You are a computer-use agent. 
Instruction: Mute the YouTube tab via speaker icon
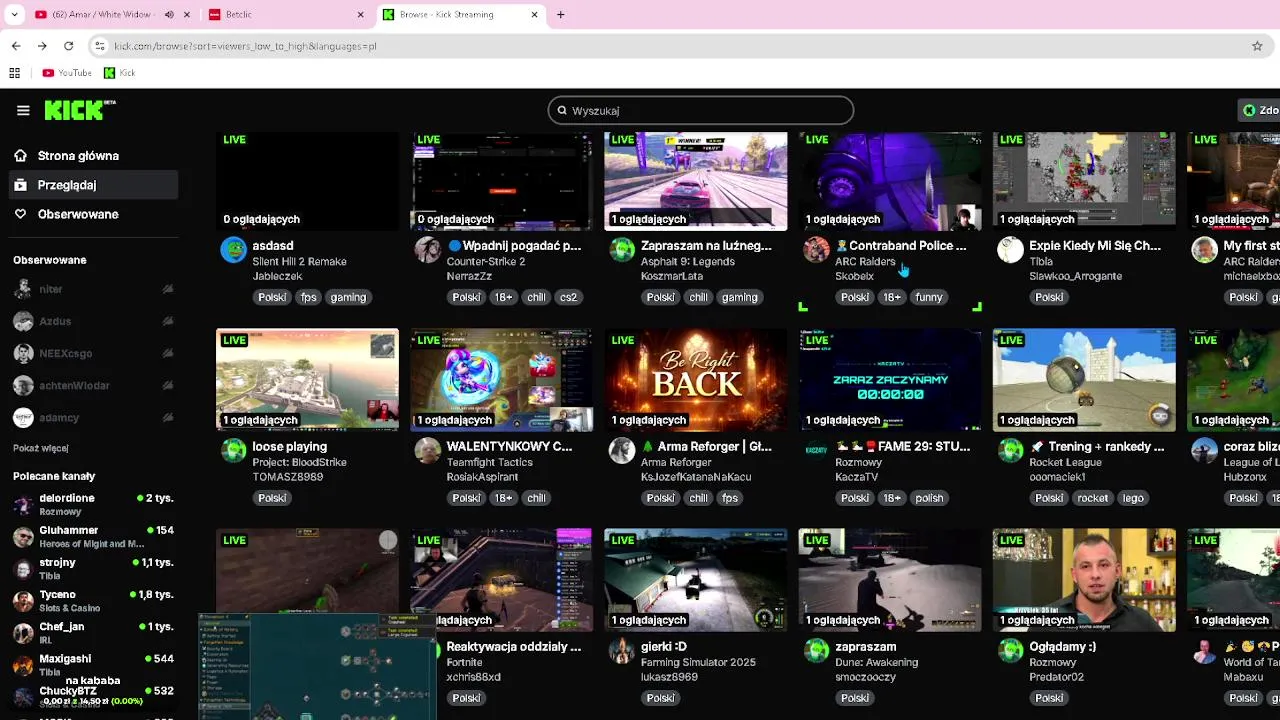click(x=169, y=15)
